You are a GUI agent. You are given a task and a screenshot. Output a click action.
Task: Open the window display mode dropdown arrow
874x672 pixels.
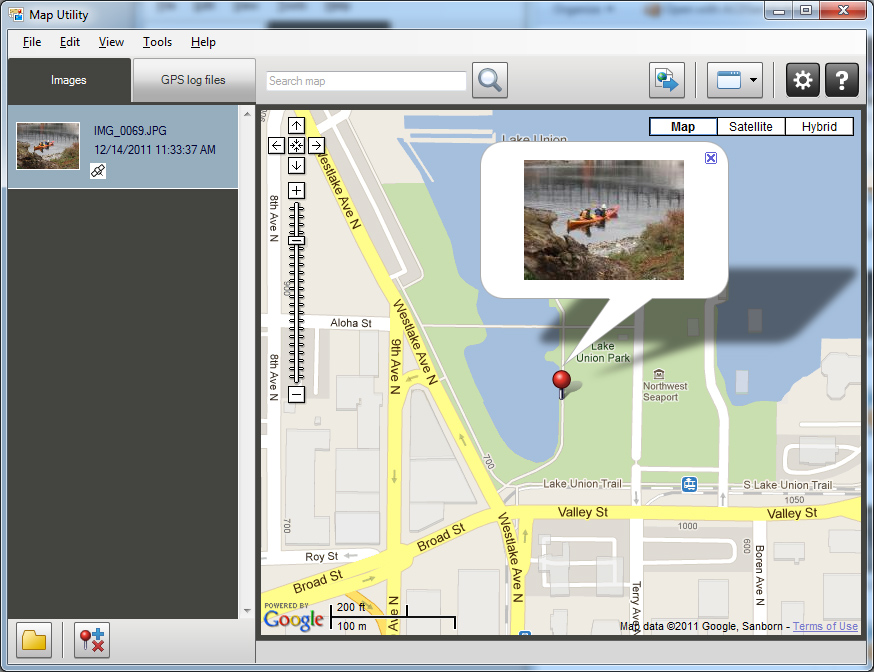(x=754, y=80)
